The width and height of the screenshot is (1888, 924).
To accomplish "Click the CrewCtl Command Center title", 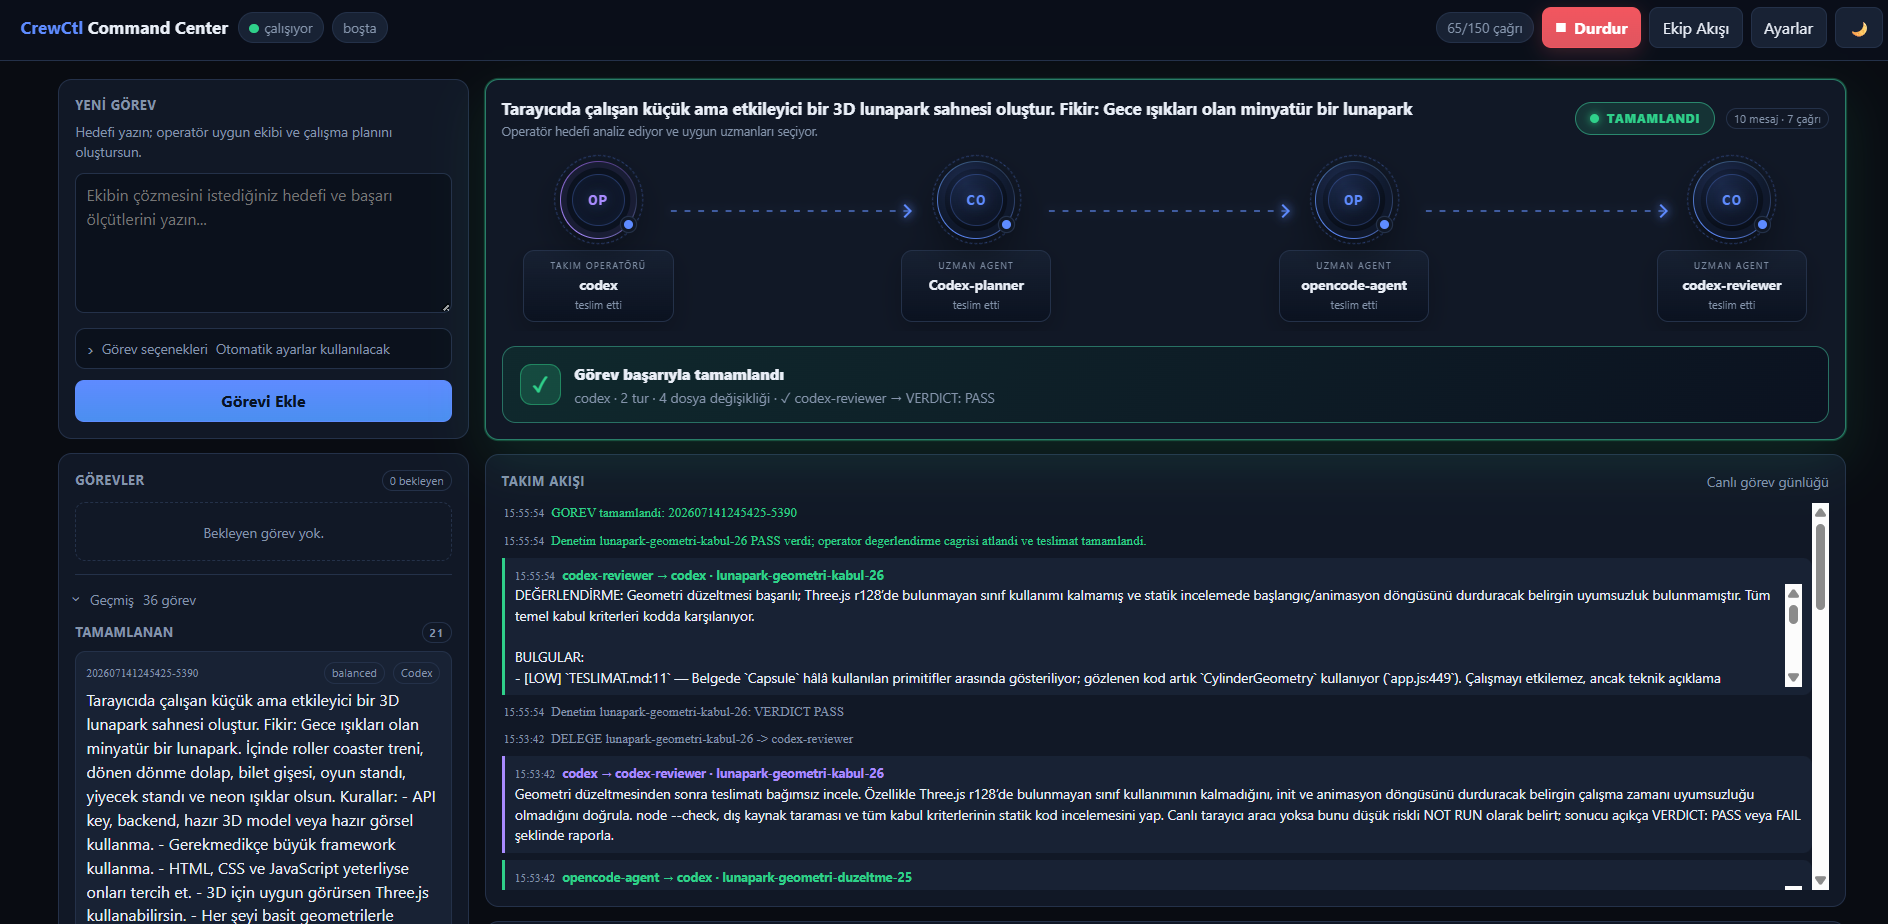I will pyautogui.click(x=124, y=28).
